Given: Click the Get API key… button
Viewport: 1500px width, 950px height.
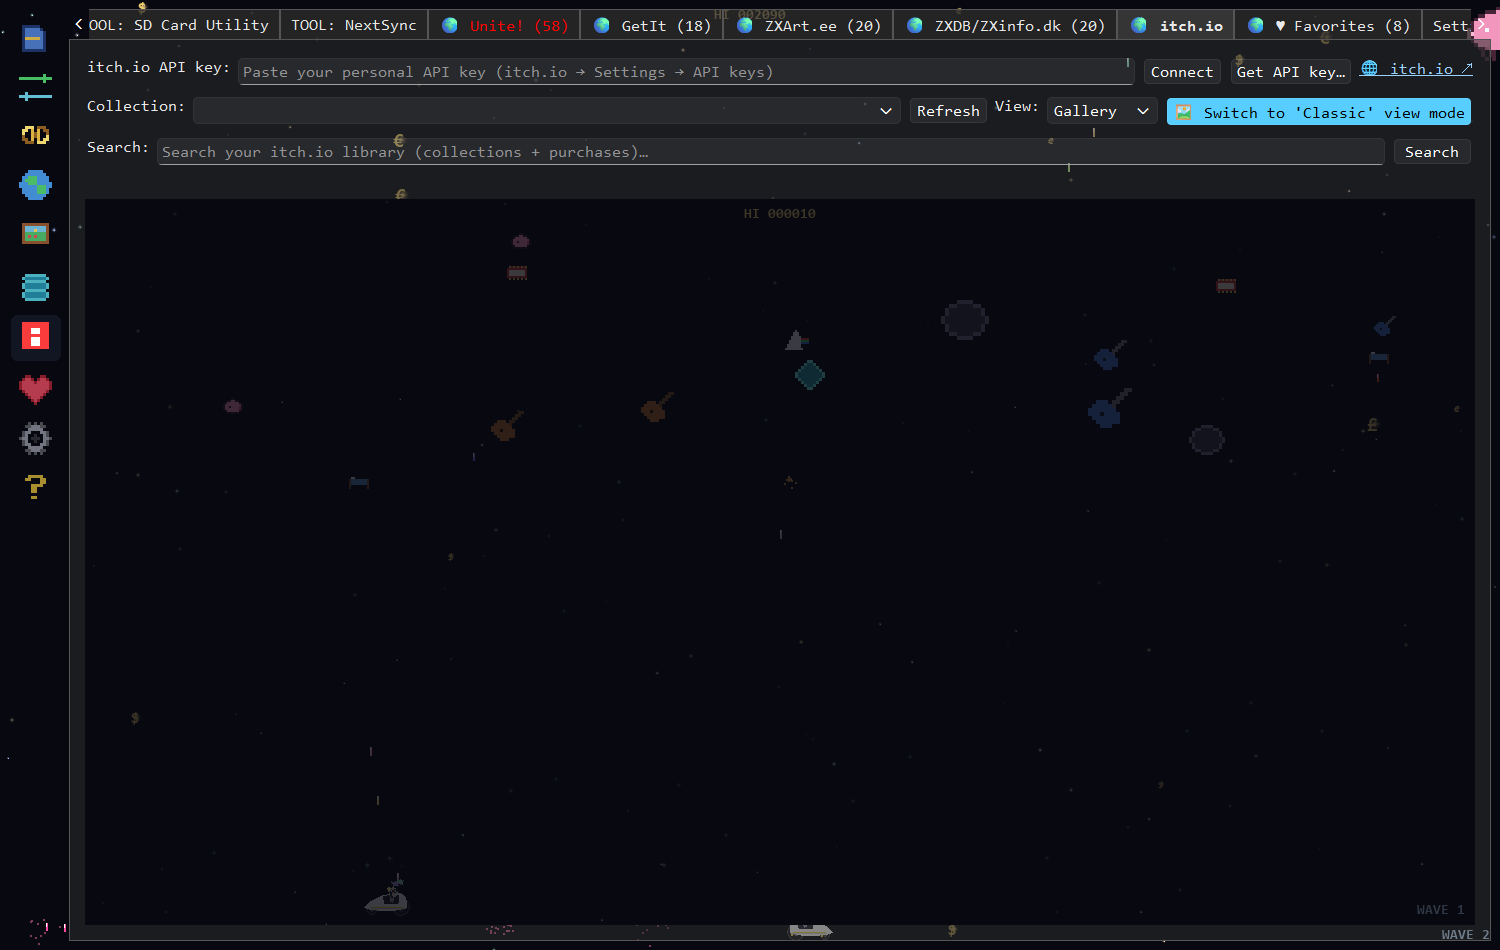Looking at the screenshot, I should pyautogui.click(x=1290, y=72).
